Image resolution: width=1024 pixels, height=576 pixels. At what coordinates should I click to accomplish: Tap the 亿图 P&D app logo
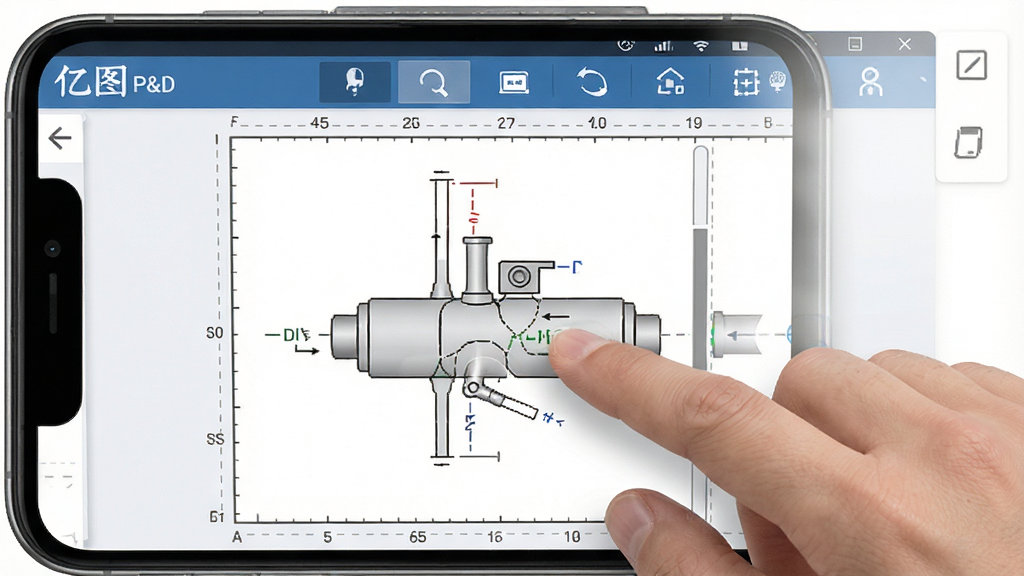coord(115,82)
